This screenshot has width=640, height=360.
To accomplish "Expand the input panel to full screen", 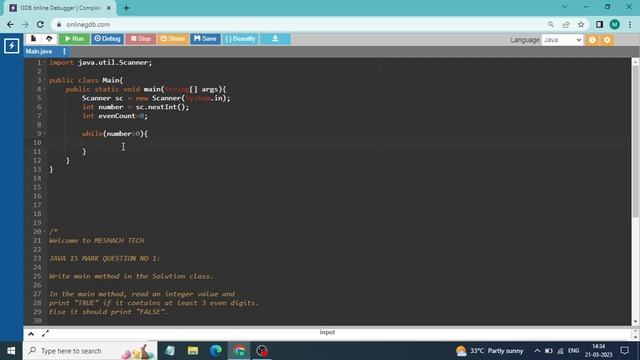I will 45,334.
